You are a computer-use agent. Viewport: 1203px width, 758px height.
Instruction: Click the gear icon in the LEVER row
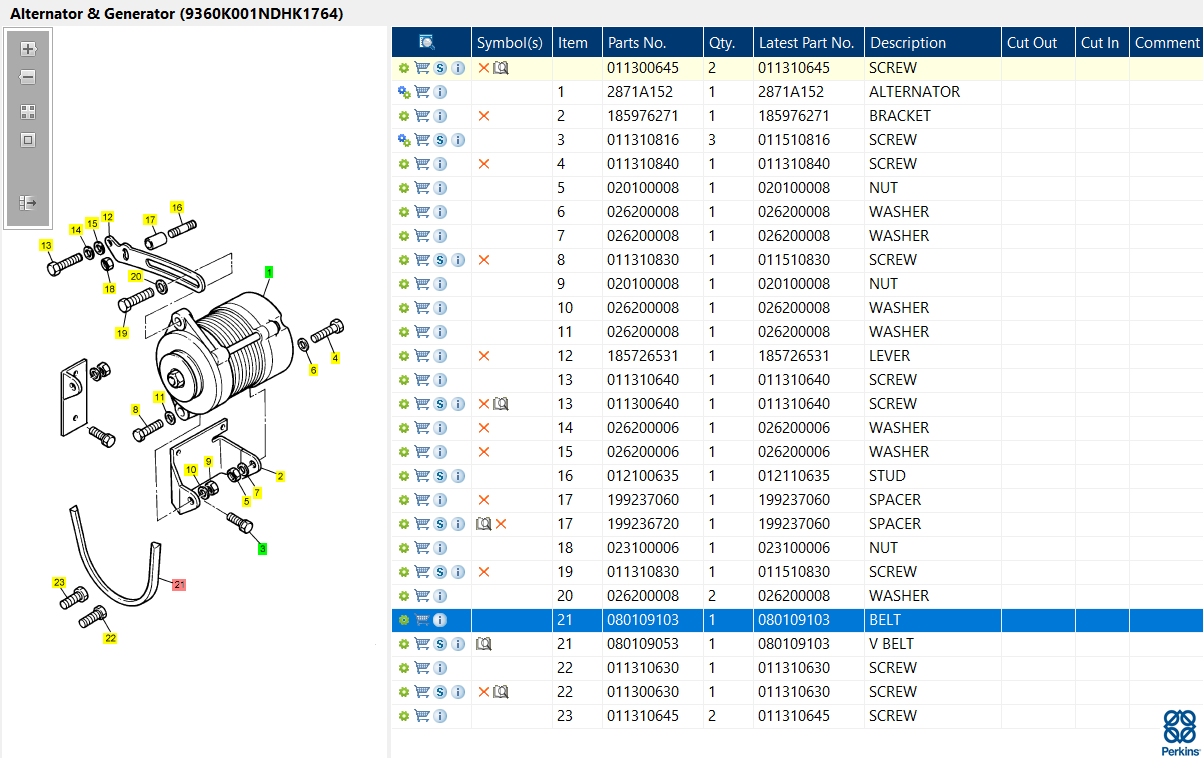(x=404, y=356)
